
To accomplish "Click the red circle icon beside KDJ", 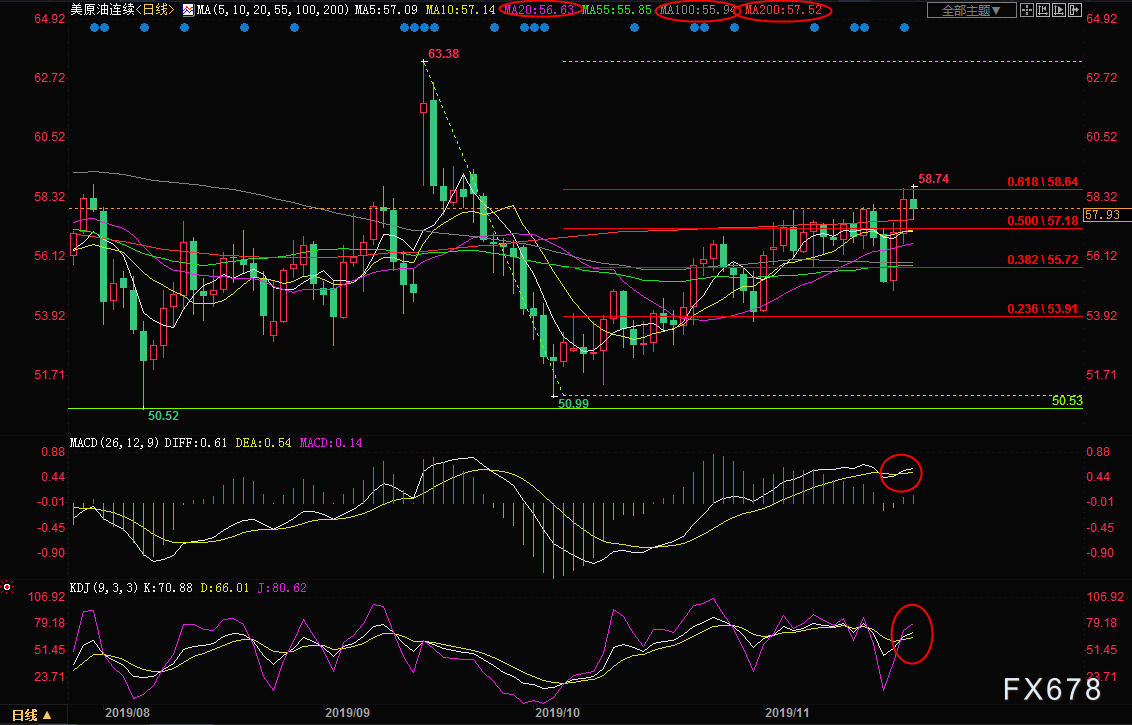I will (x=7, y=587).
